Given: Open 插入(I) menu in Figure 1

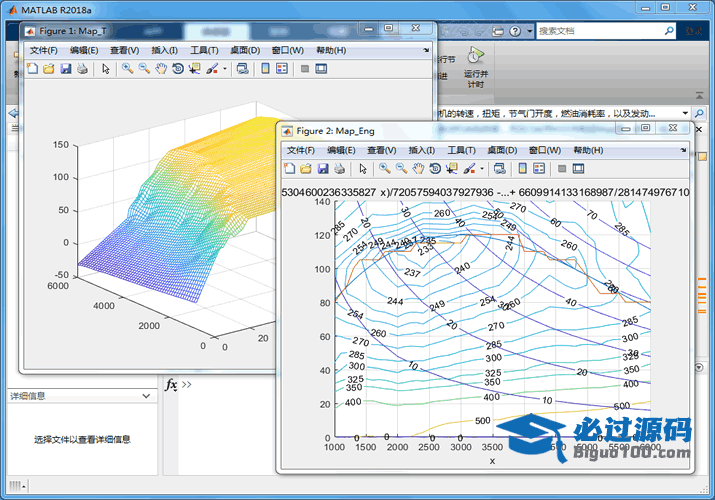Looking at the screenshot, I should tap(164, 50).
